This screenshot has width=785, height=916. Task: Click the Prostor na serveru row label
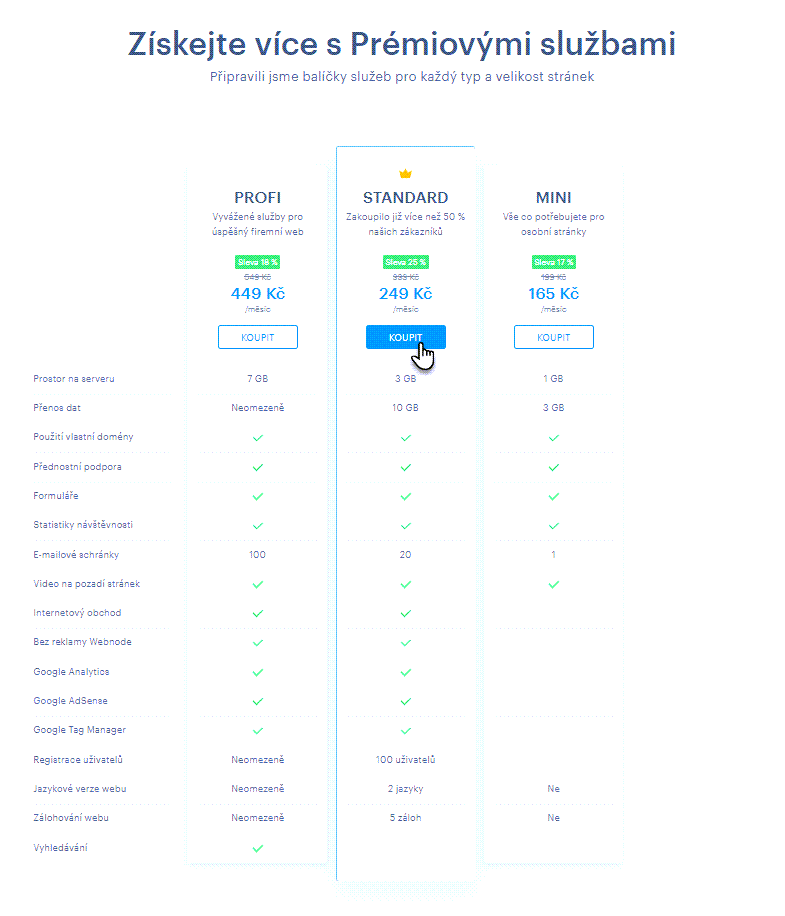(72, 379)
